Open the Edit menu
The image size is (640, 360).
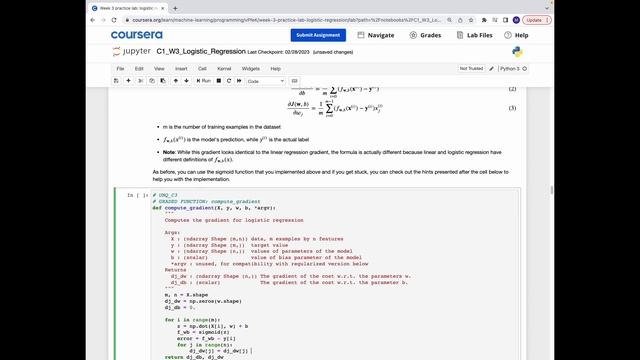(x=139, y=69)
